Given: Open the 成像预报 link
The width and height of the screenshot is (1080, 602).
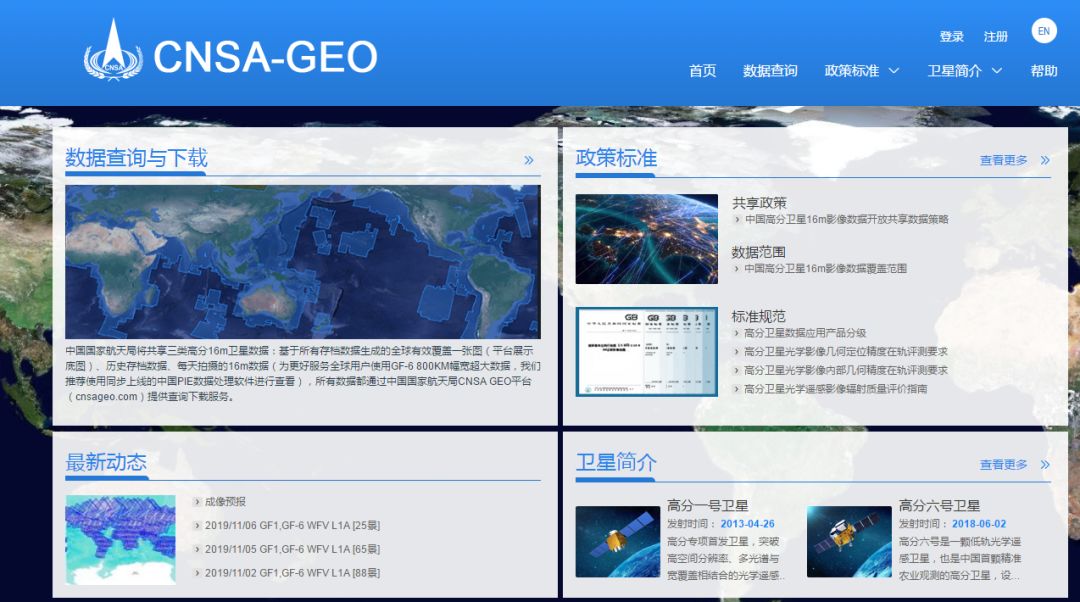Looking at the screenshot, I should pyautogui.click(x=225, y=501).
